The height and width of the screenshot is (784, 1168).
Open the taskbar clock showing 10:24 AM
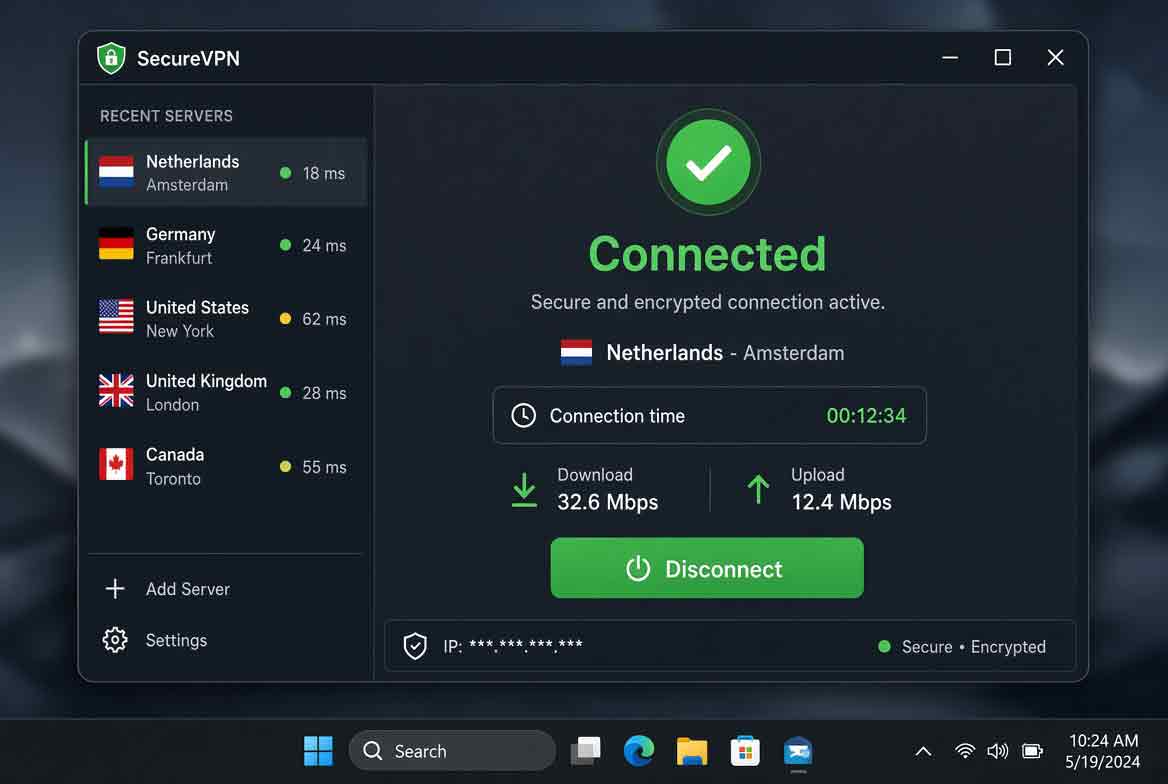pyautogui.click(x=1103, y=750)
